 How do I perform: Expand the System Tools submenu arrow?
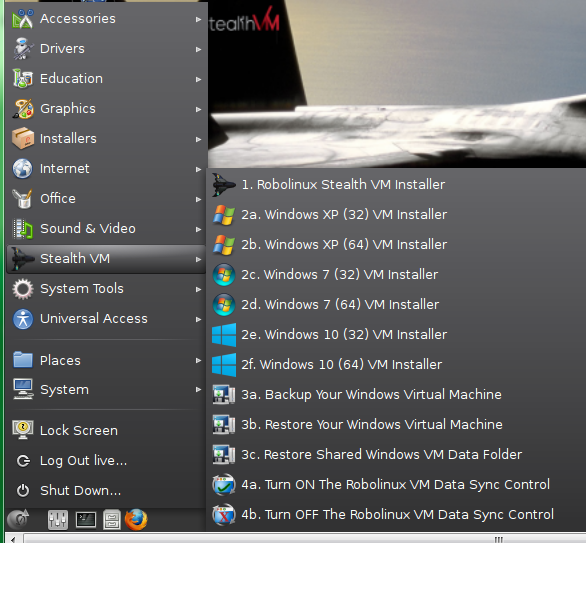[198, 289]
